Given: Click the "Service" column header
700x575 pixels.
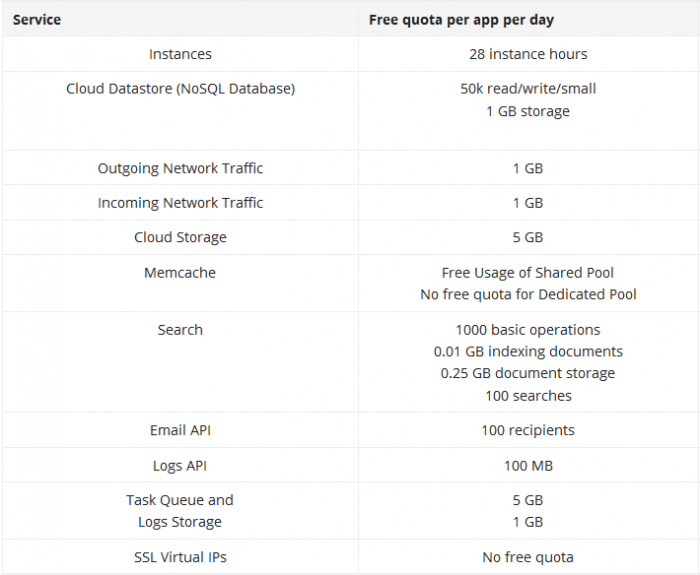Looking at the screenshot, I should point(37,19).
